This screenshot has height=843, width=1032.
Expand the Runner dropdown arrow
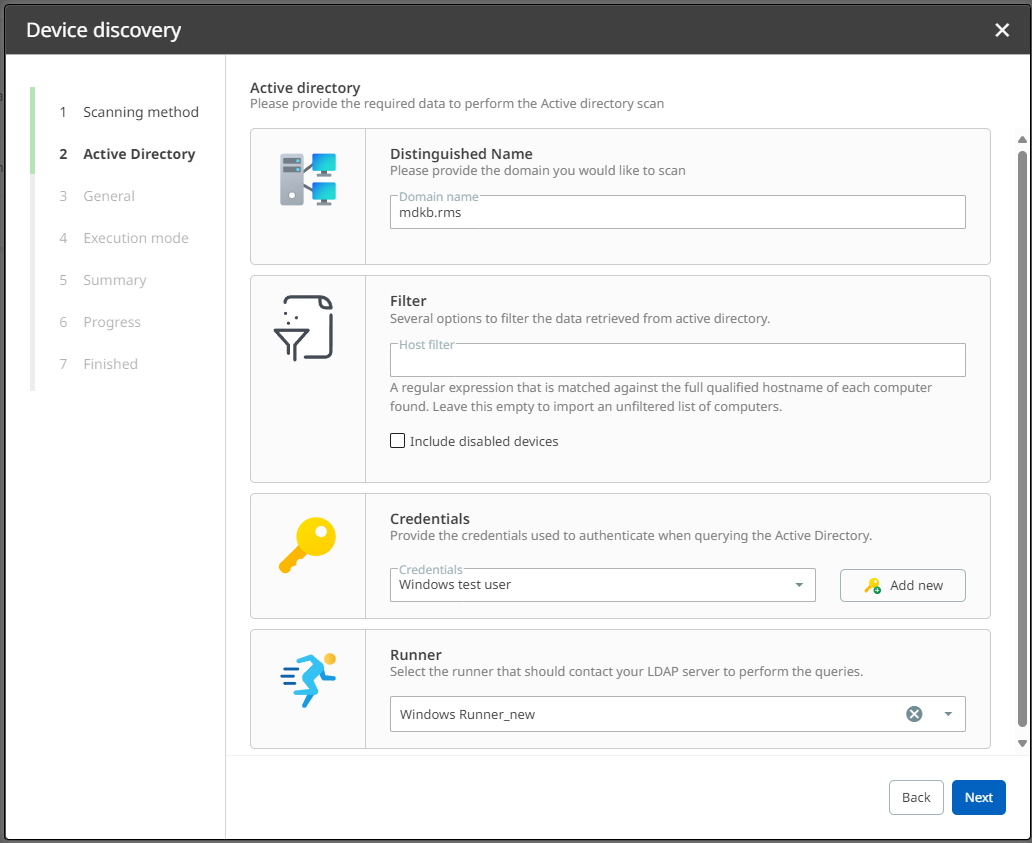[948, 714]
